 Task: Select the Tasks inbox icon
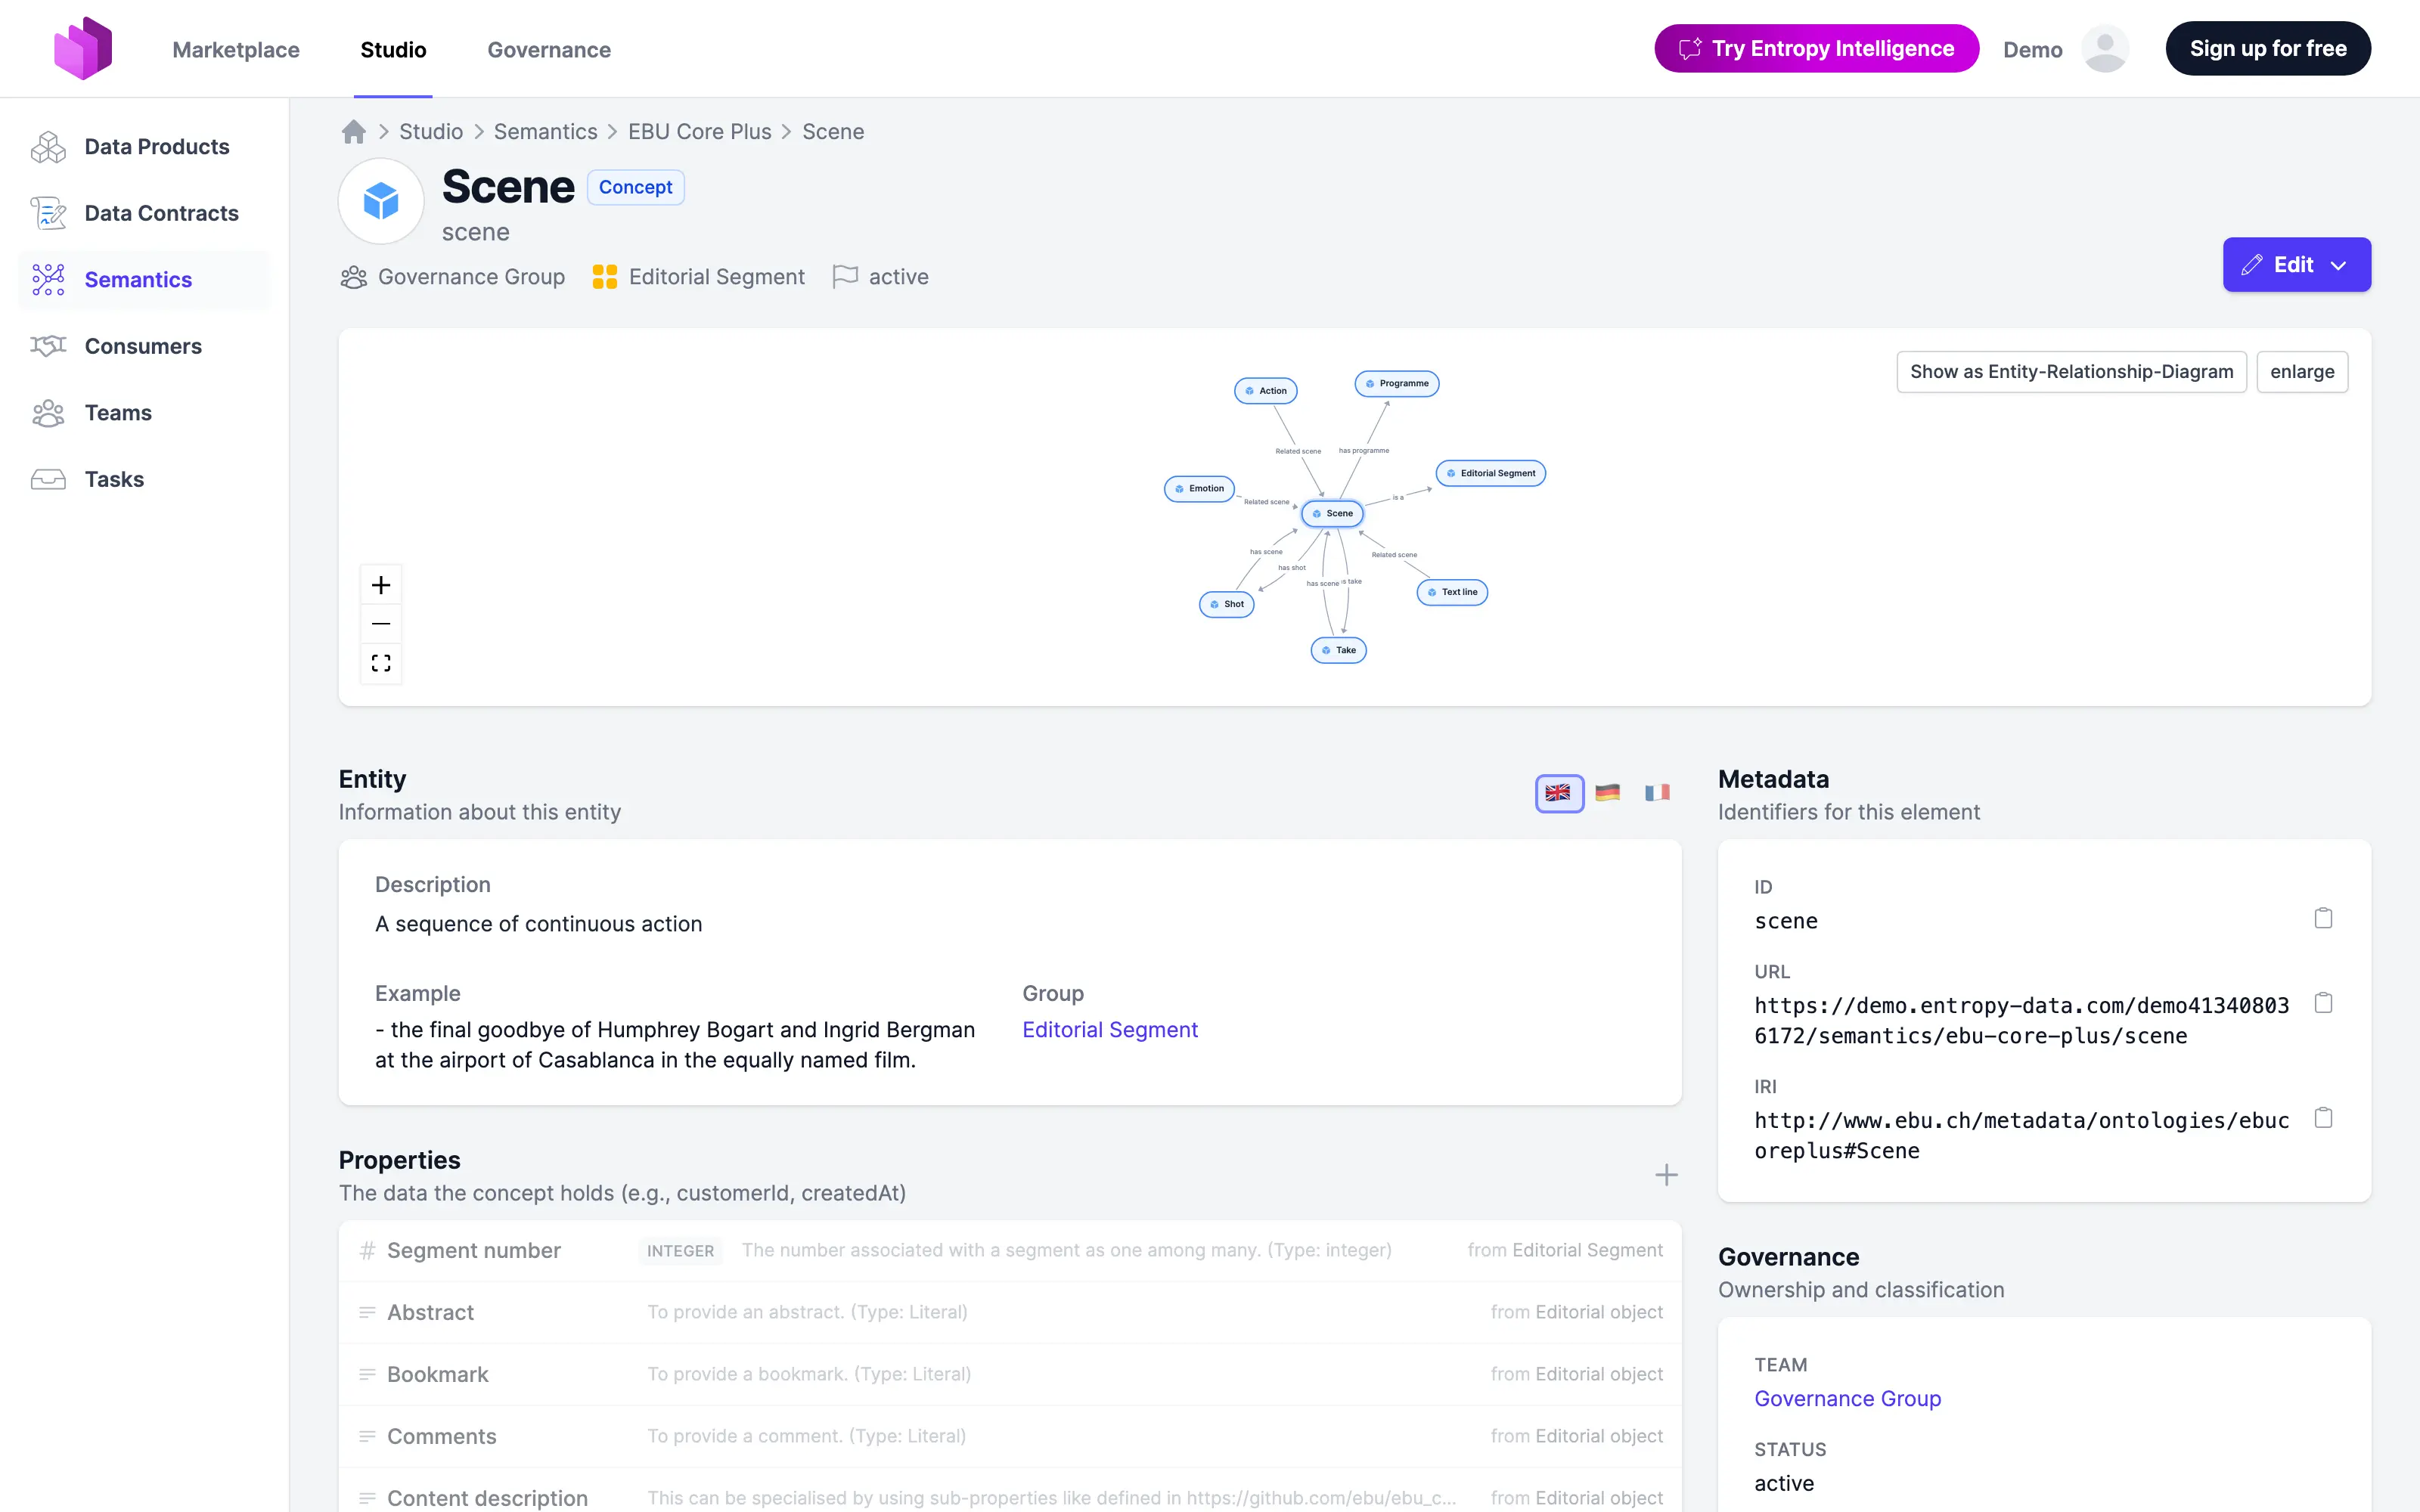pyautogui.click(x=49, y=479)
